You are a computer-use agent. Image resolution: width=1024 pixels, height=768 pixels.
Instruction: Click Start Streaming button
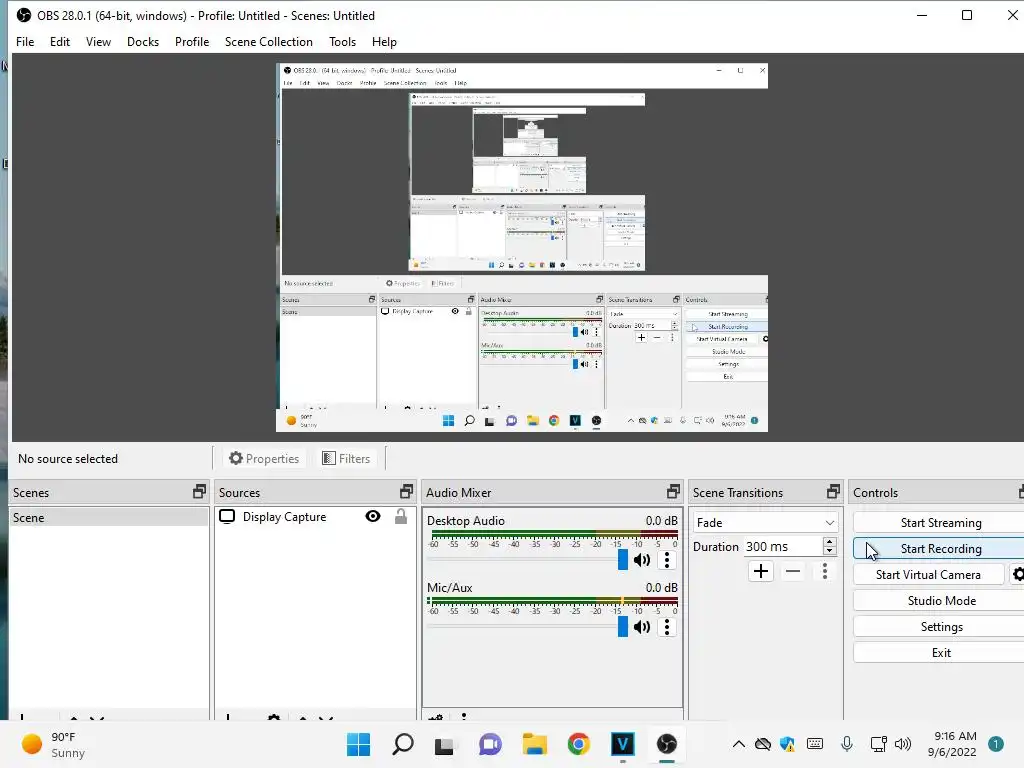(940, 522)
